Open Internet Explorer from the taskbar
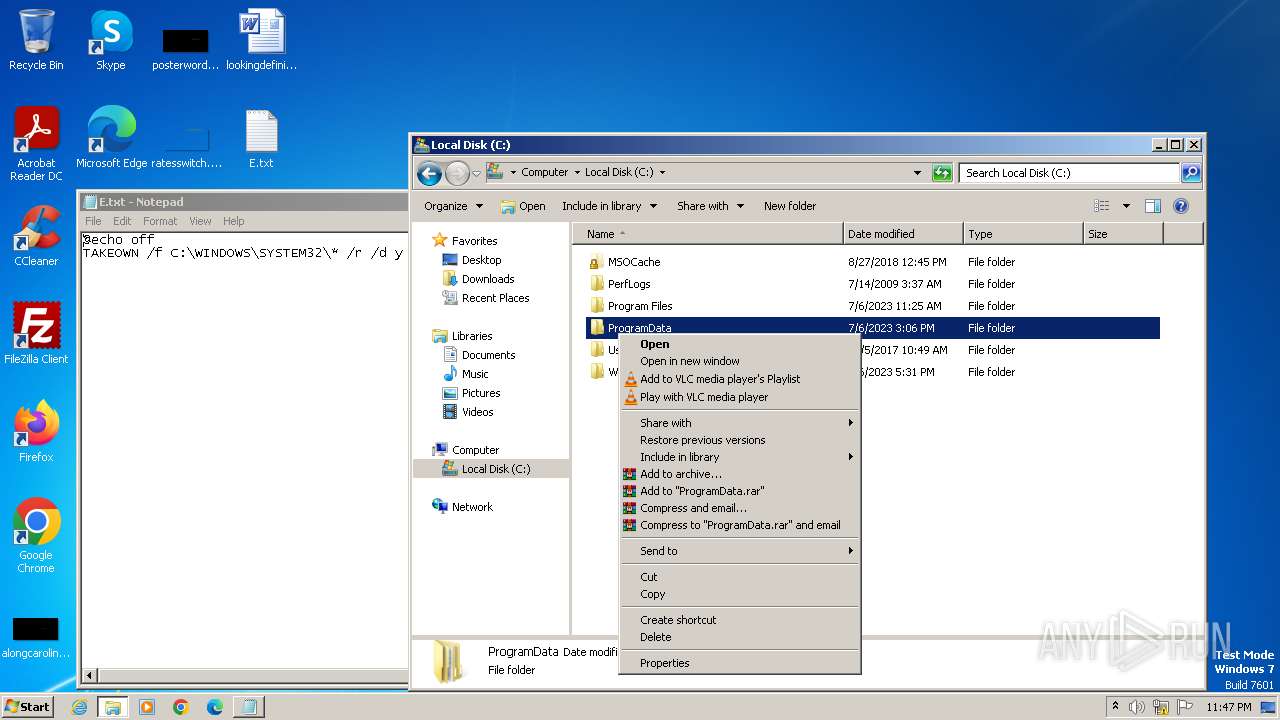This screenshot has width=1280, height=720. pyautogui.click(x=80, y=707)
